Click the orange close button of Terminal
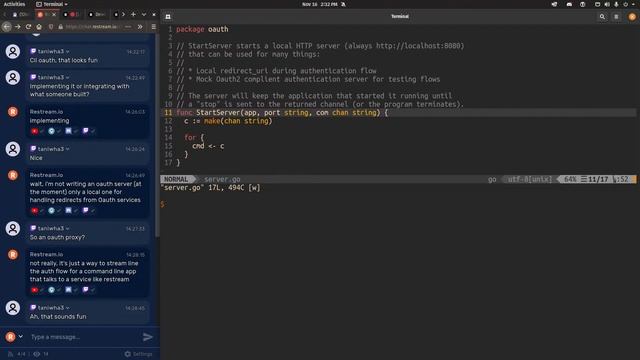Image resolution: width=640 pixels, height=360 pixels. pyautogui.click(x=632, y=17)
